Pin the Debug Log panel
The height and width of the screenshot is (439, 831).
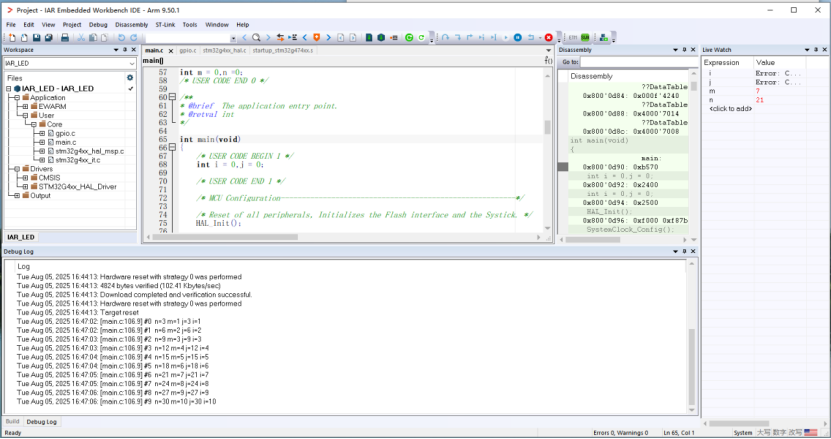(684, 251)
